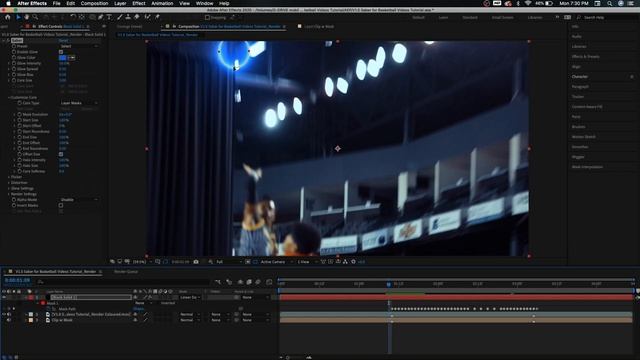
Task: Toggle Halo Intensity stopwatch icon
Action: (19, 160)
